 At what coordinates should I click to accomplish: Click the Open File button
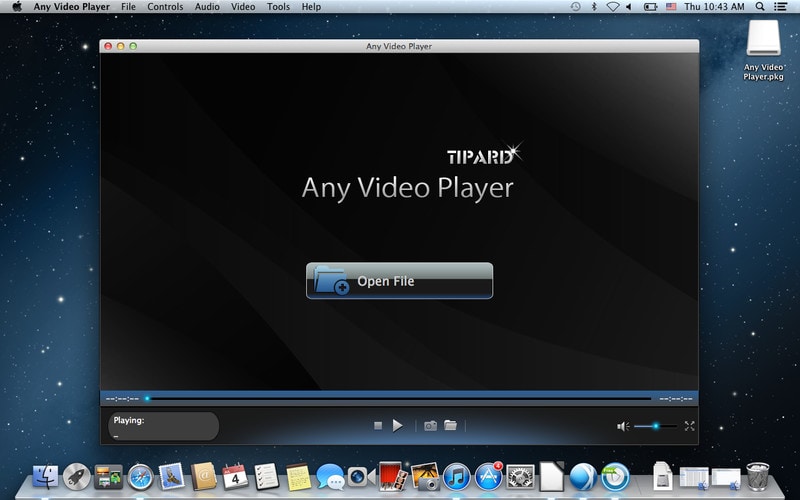pos(399,281)
